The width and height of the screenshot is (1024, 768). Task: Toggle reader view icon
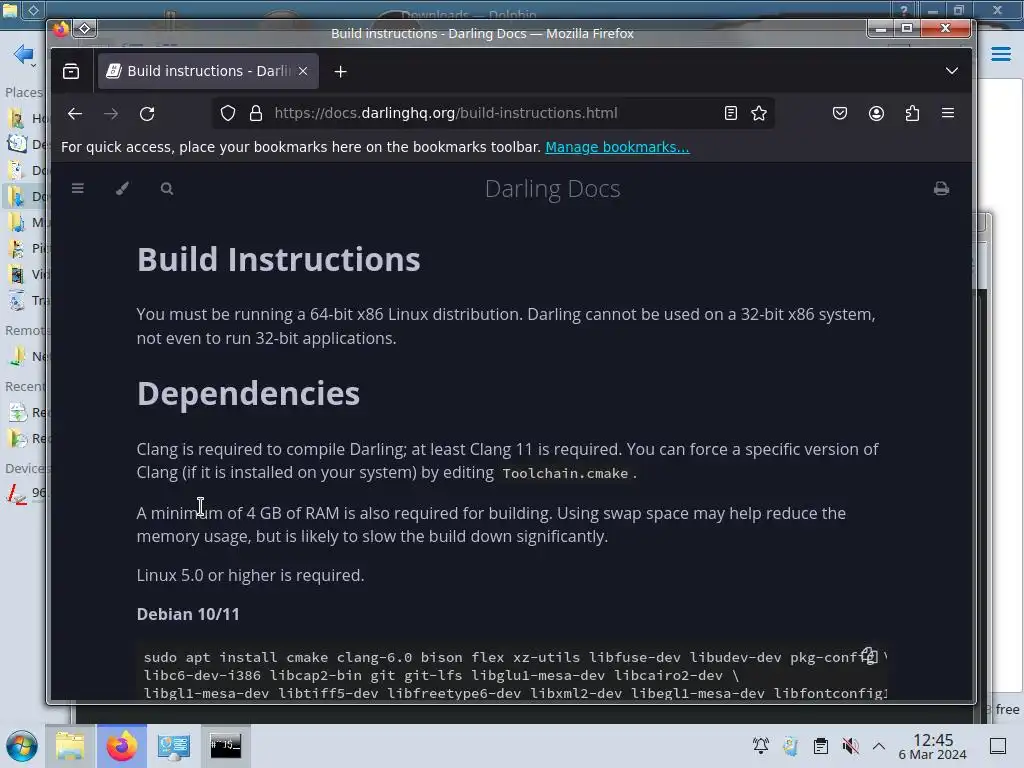731,113
